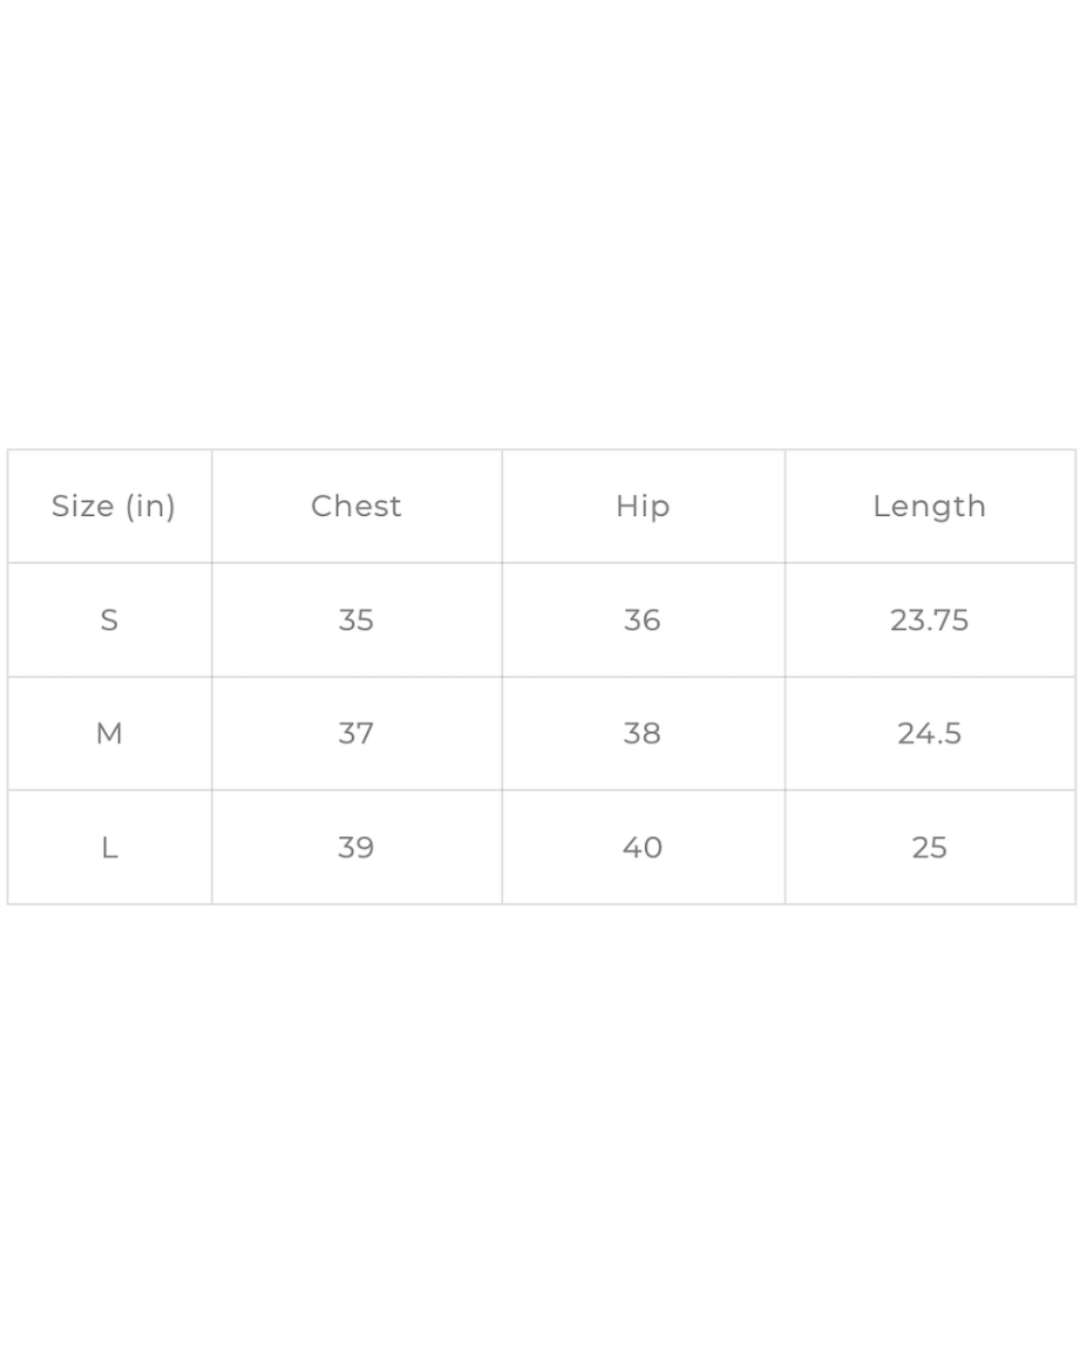Select the Length column header
Image resolution: width=1080 pixels, height=1350 pixels.
click(x=929, y=506)
